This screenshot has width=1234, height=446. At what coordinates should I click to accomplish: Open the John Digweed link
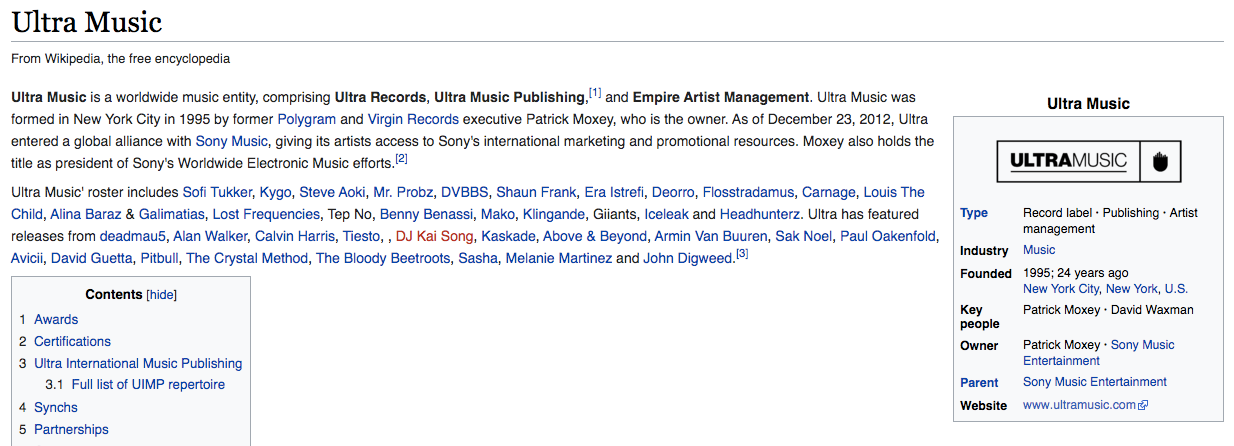tap(688, 258)
